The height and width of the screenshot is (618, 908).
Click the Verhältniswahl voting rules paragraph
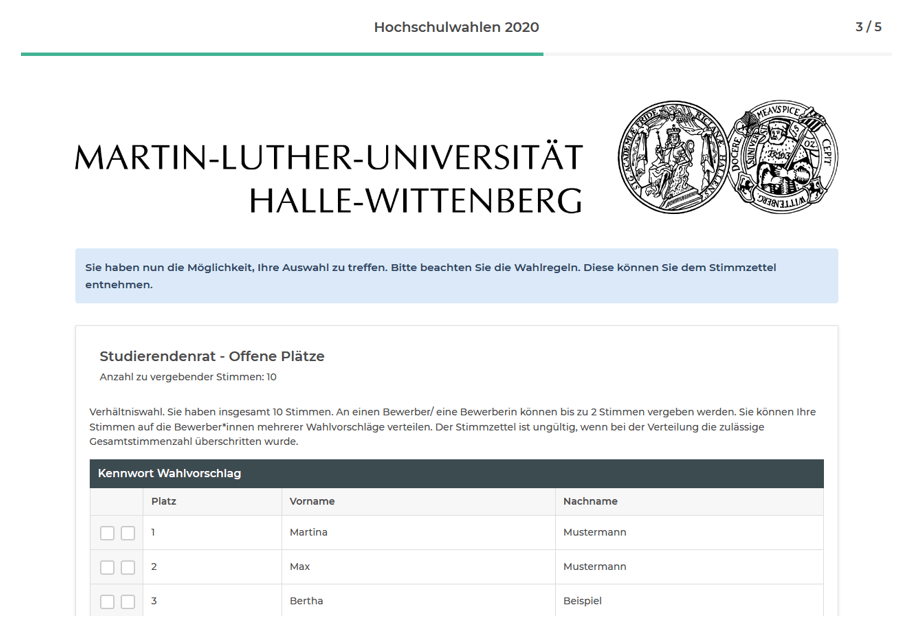coord(452,427)
